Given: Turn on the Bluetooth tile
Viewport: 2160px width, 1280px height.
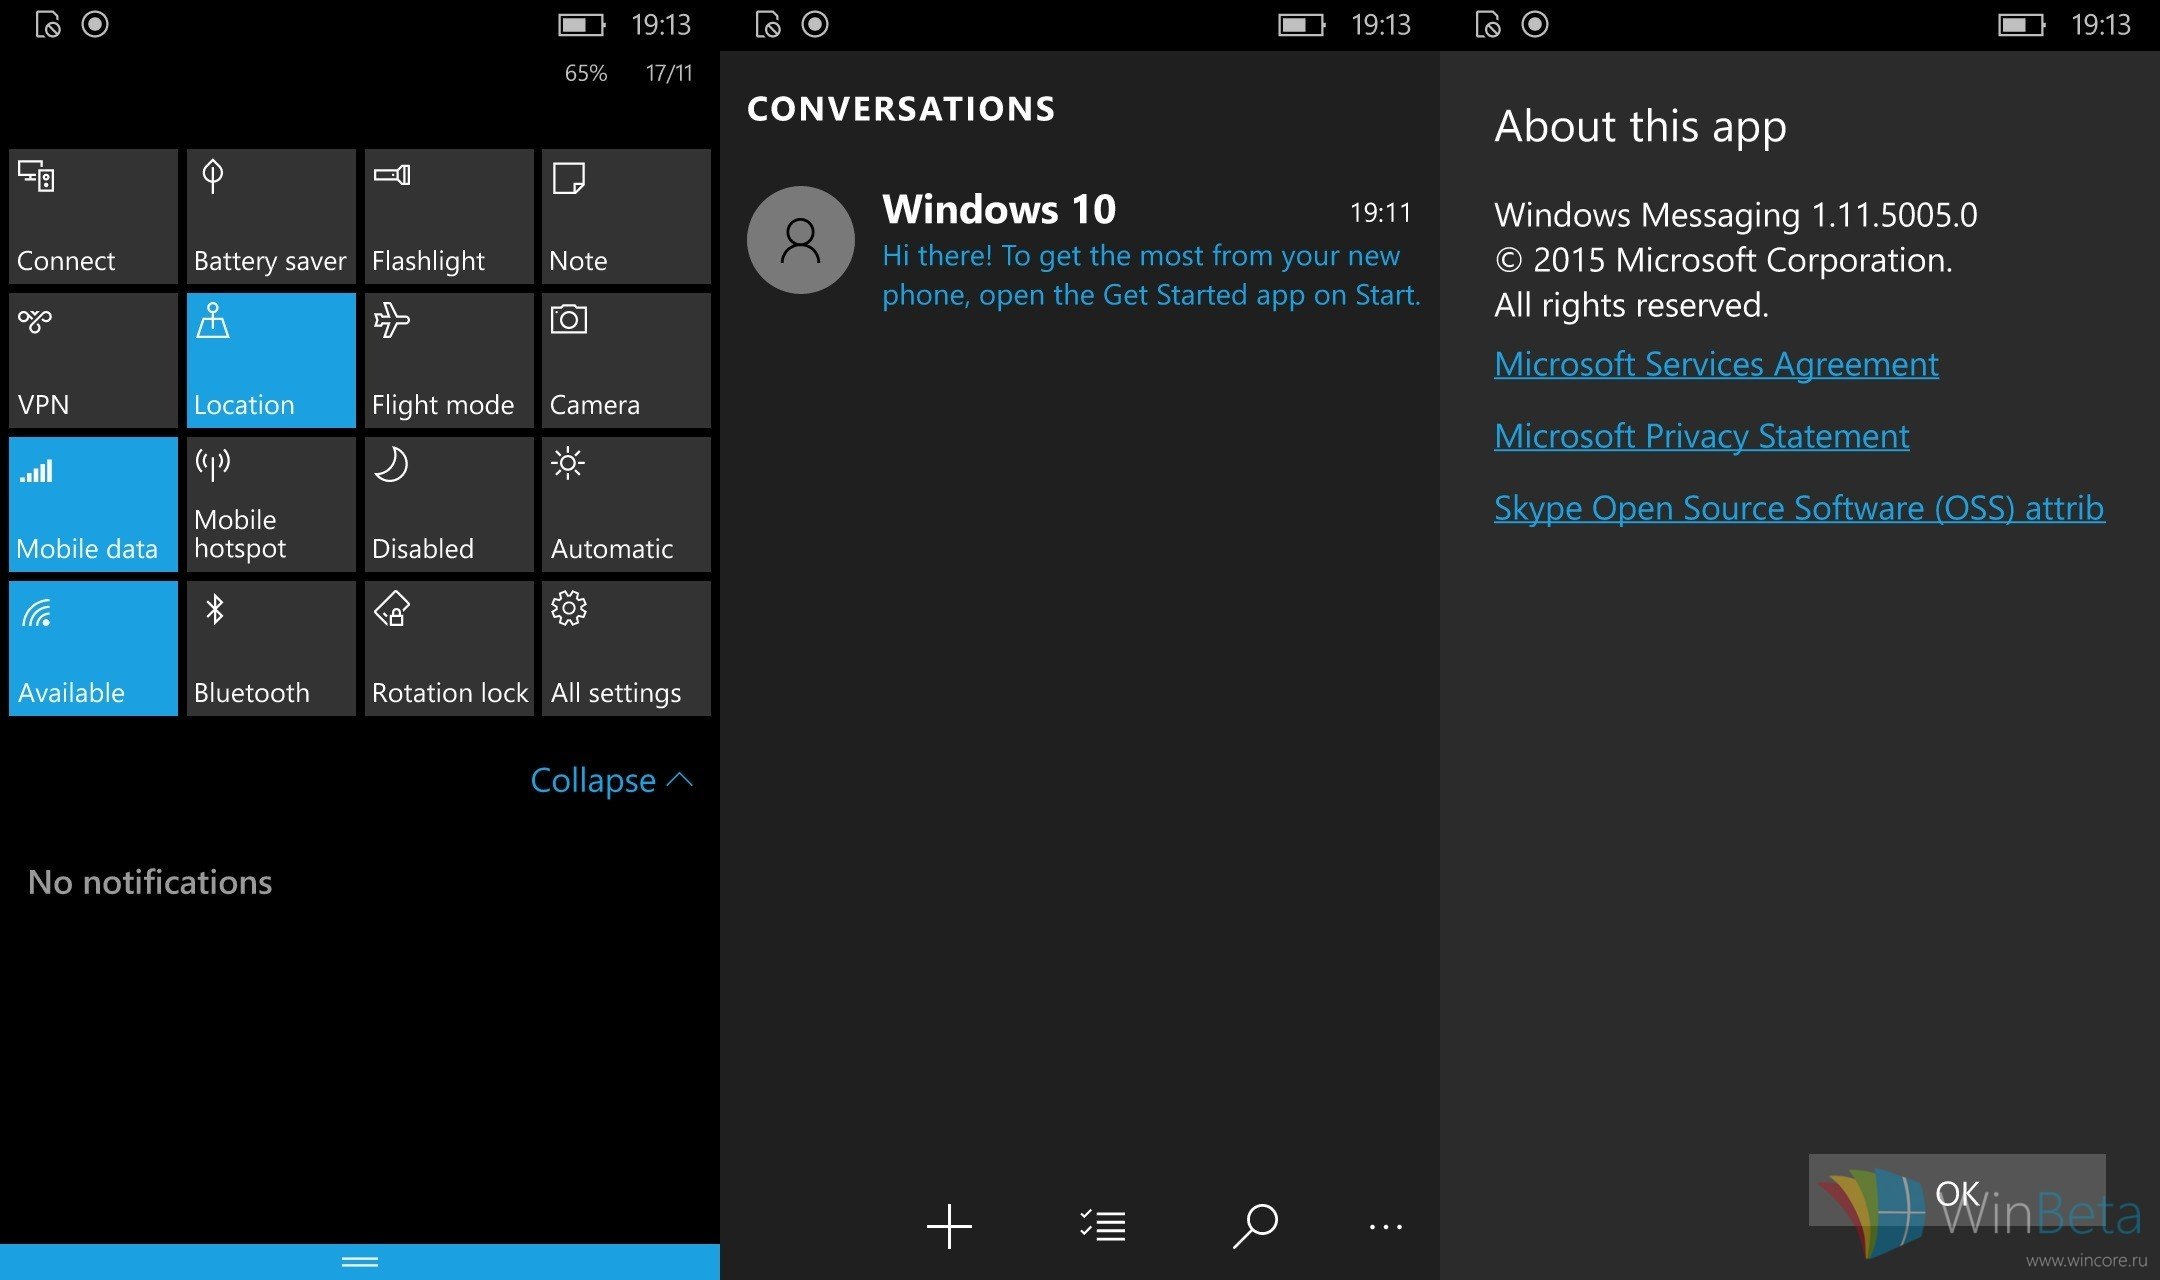Looking at the screenshot, I should [271, 649].
